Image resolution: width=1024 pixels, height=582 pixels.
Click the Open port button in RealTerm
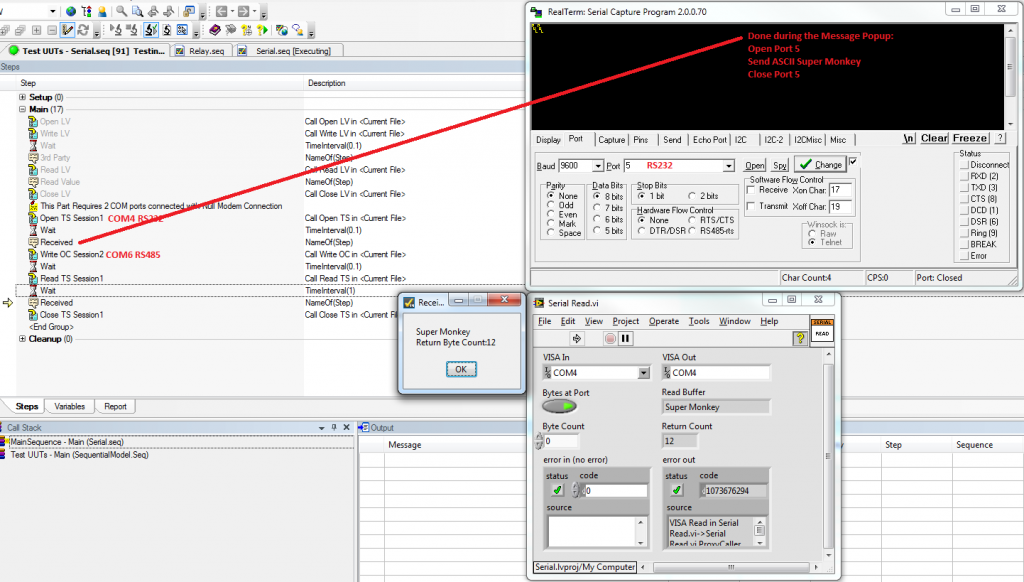click(x=755, y=166)
